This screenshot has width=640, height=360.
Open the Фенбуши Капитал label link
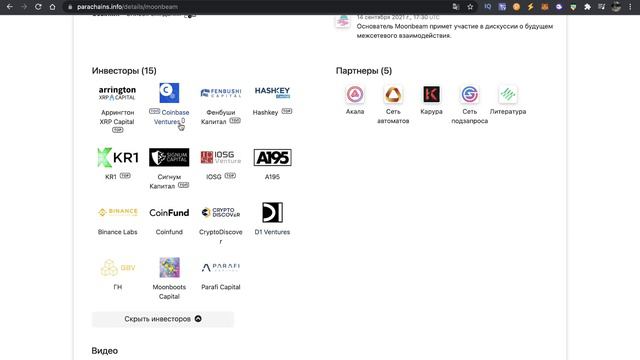(x=217, y=117)
